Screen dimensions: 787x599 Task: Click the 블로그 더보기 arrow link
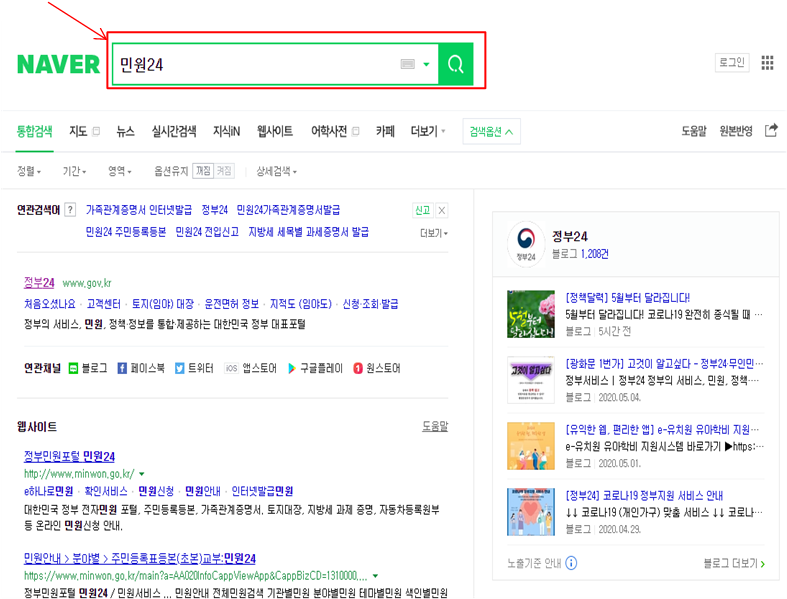[x=734, y=563]
